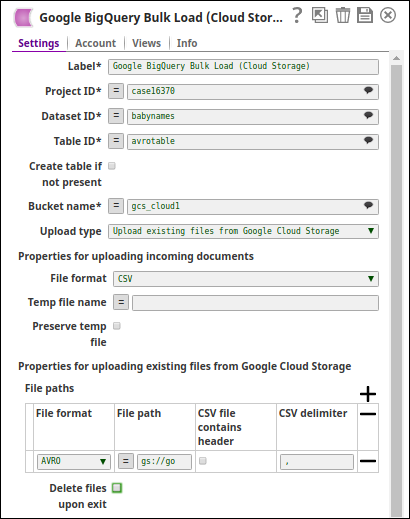
Task: Click the Table ID field avrotable
Action: (x=253, y=141)
